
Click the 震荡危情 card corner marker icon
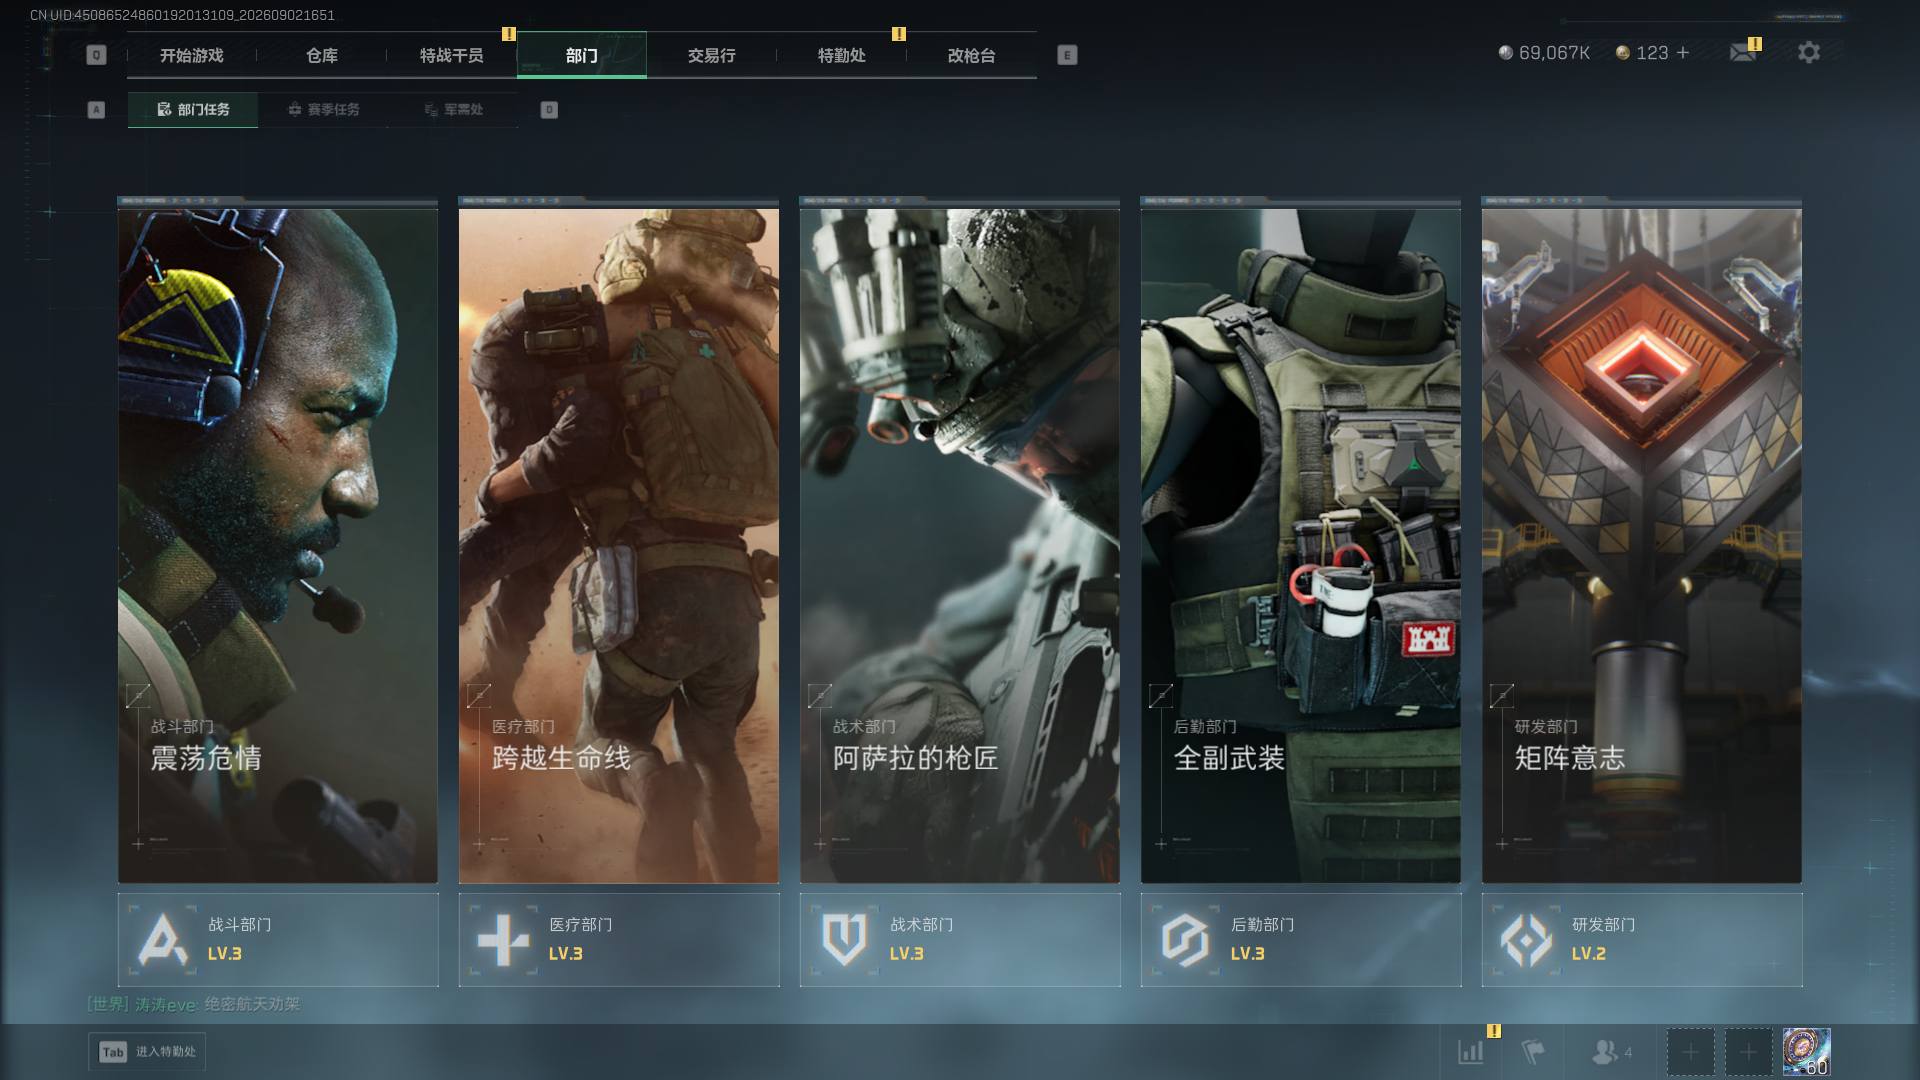pyautogui.click(x=138, y=695)
